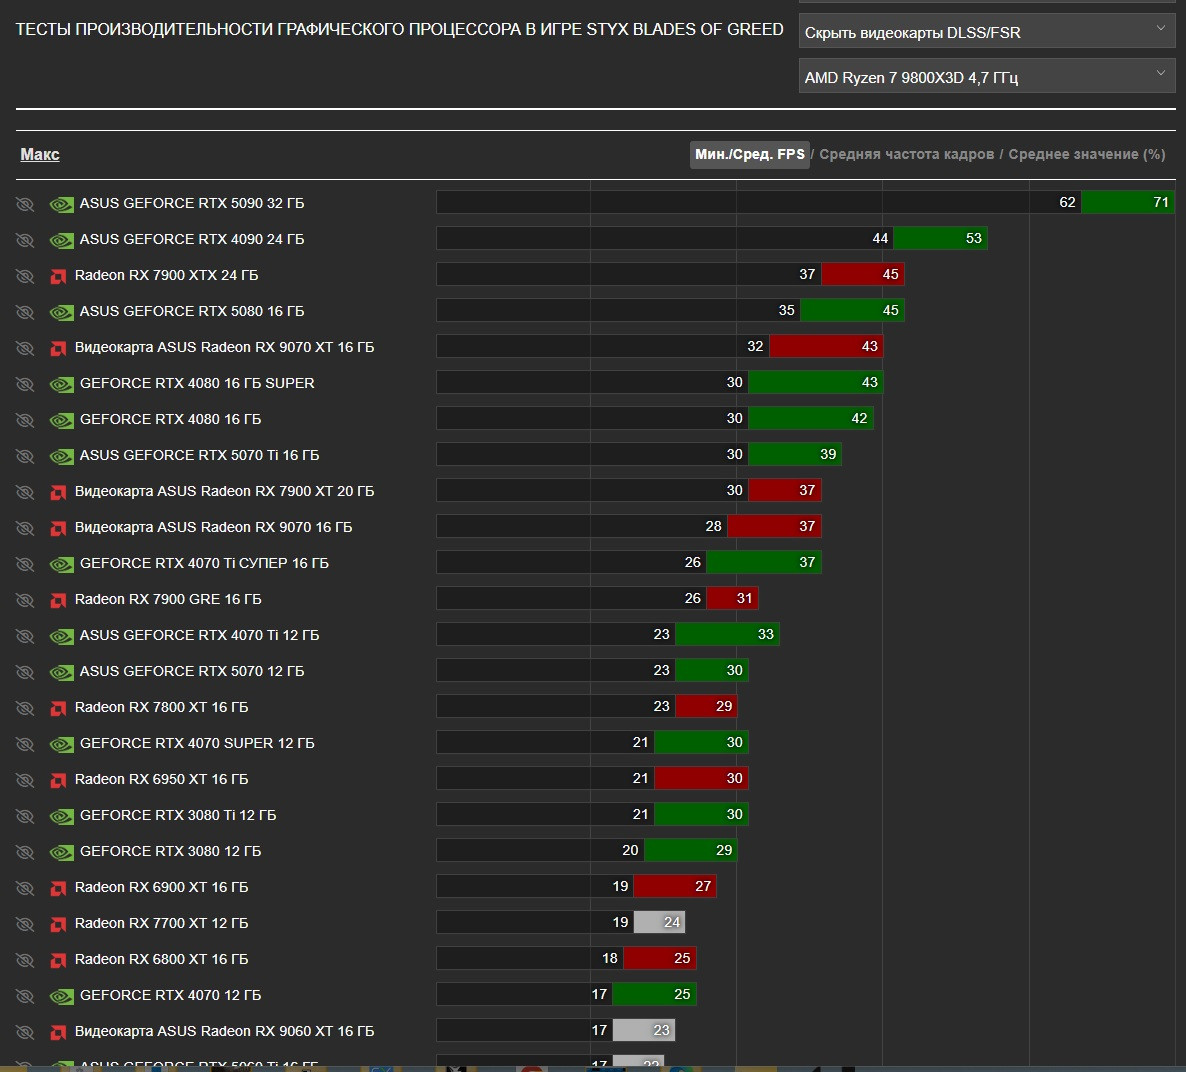Toggle visibility of Radeon RX 7900 XTX 24 ГБ
Viewport: 1186px width, 1072px height.
(x=25, y=275)
